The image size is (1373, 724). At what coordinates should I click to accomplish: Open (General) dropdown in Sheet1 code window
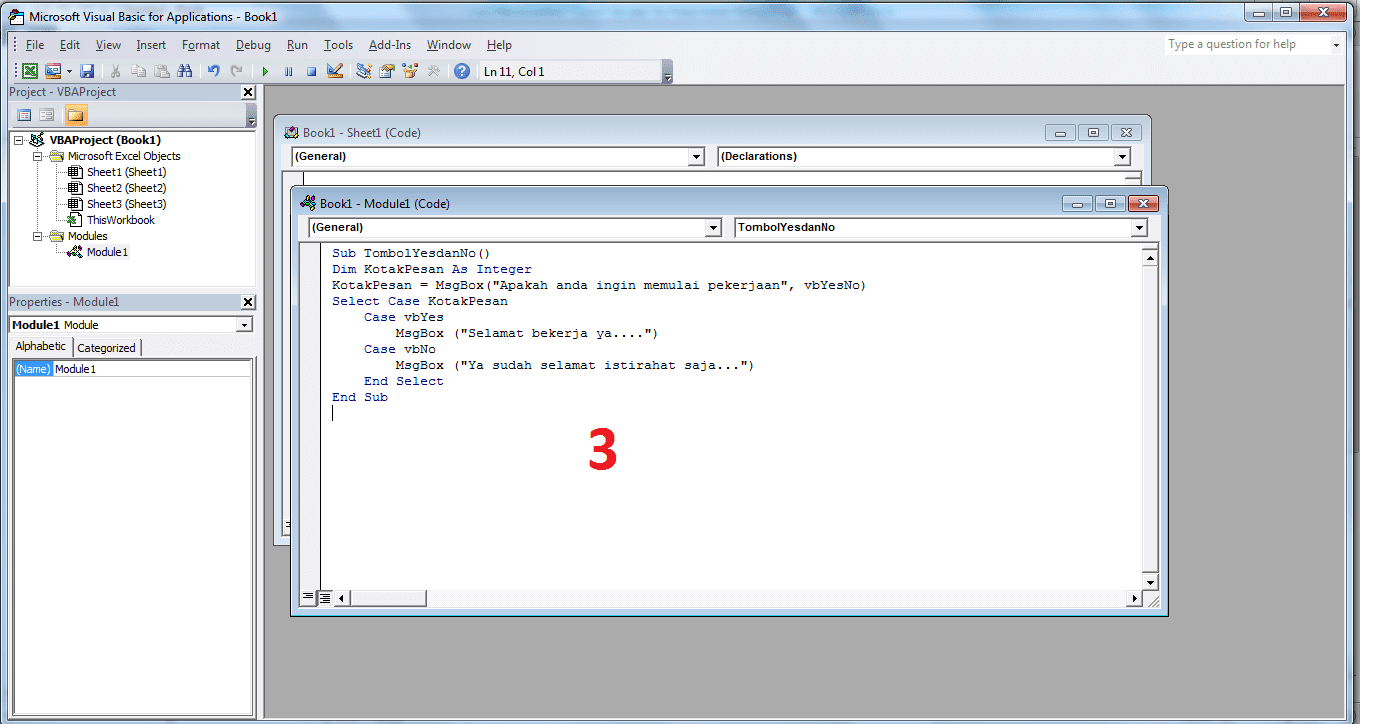tap(697, 157)
